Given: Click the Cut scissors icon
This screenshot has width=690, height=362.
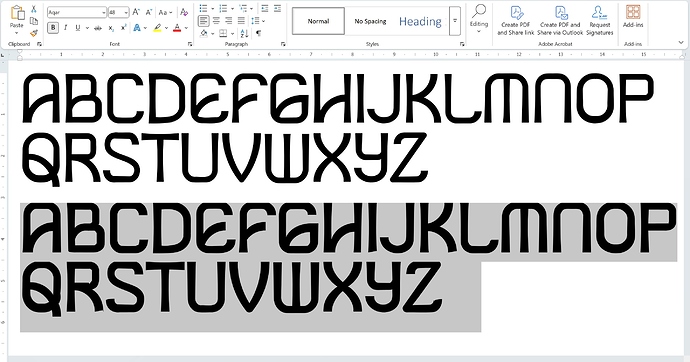Looking at the screenshot, I should [34, 9].
